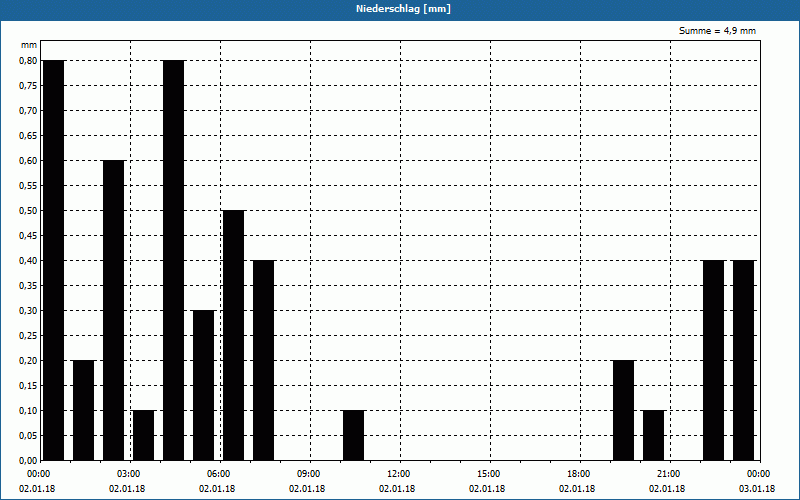Click the 0,20 y-axis label
This screenshot has height=500, width=800.
point(28,361)
